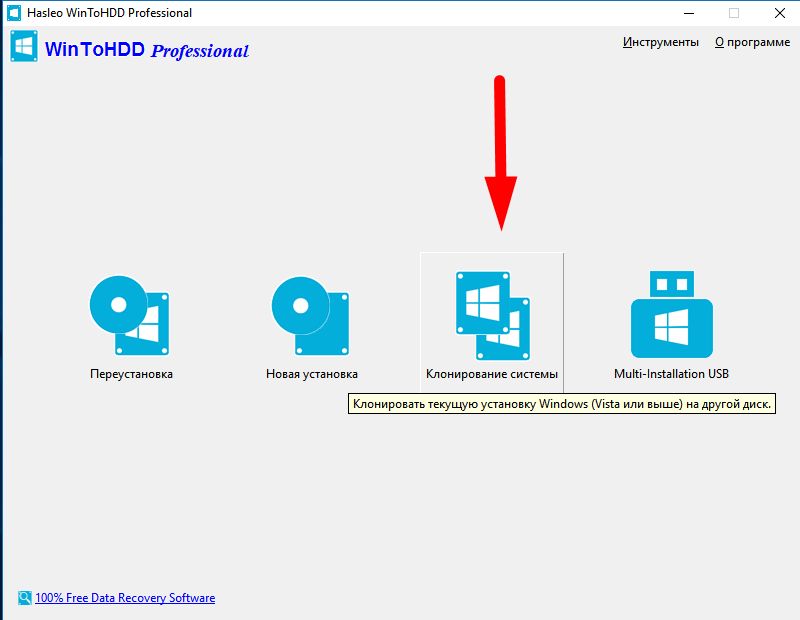Click the WinToHDD logo icon in header
800x620 pixels.
[23, 46]
